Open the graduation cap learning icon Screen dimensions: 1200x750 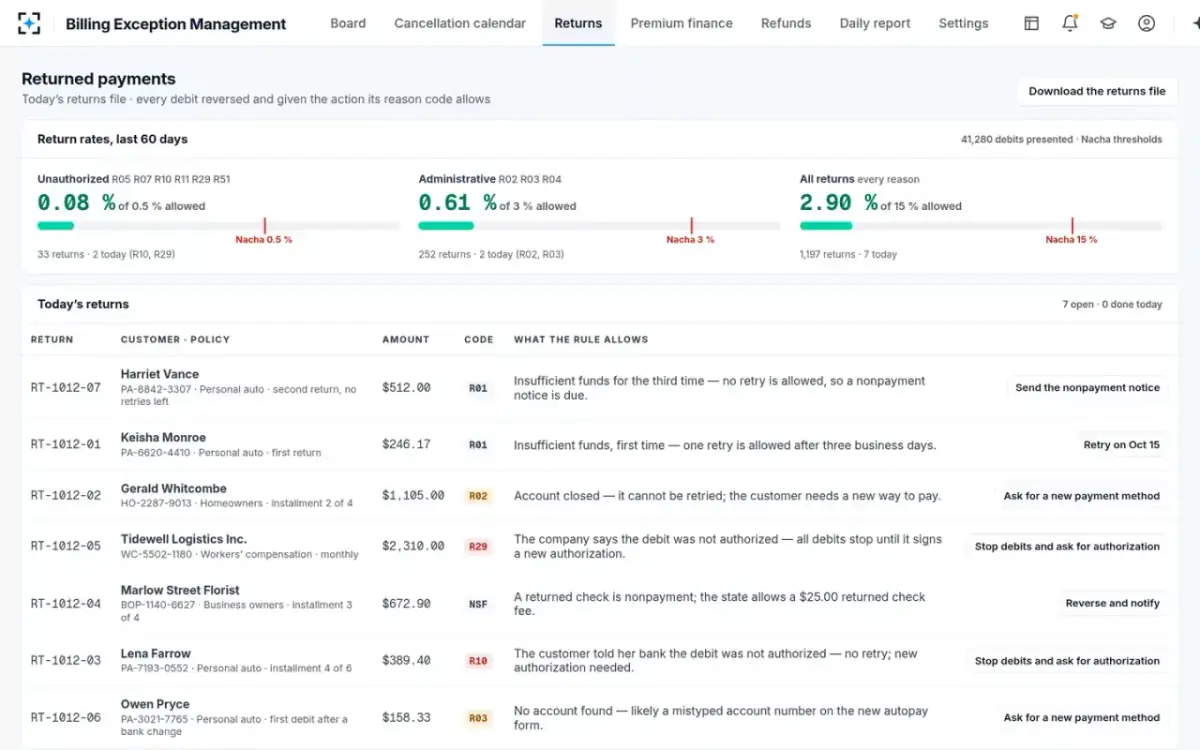1108,23
